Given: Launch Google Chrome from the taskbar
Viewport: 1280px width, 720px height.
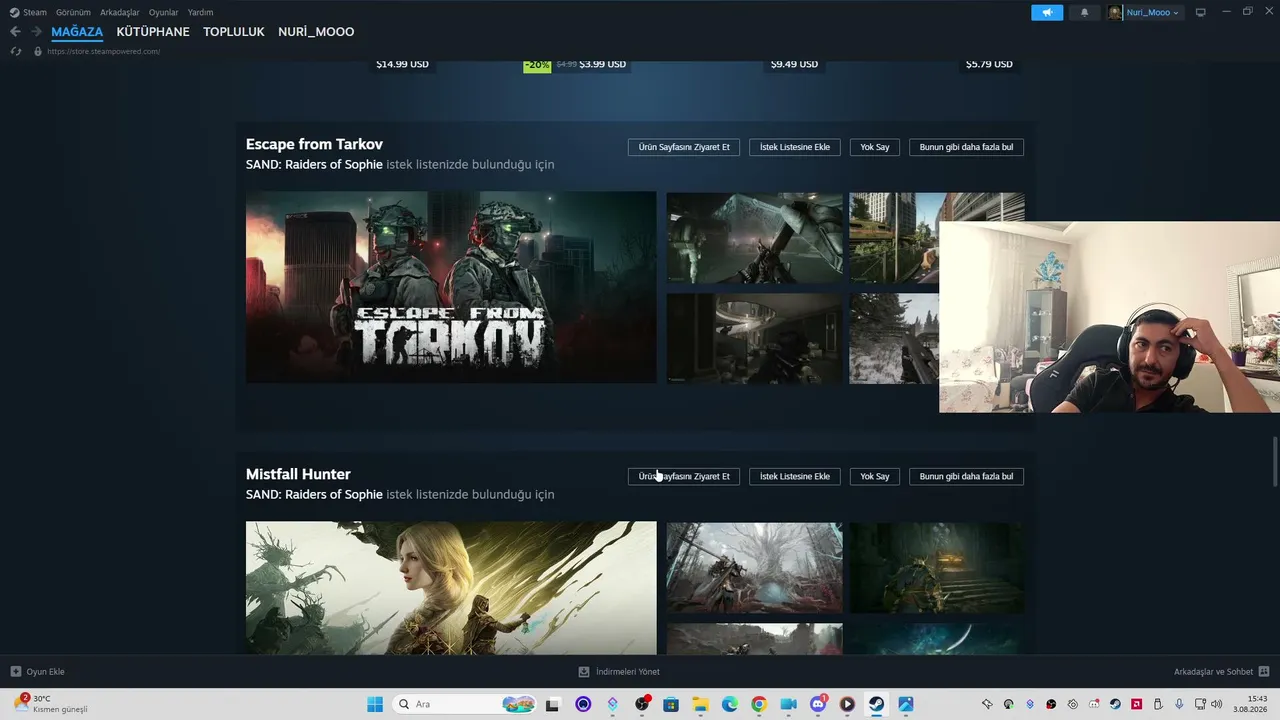Looking at the screenshot, I should (x=759, y=704).
